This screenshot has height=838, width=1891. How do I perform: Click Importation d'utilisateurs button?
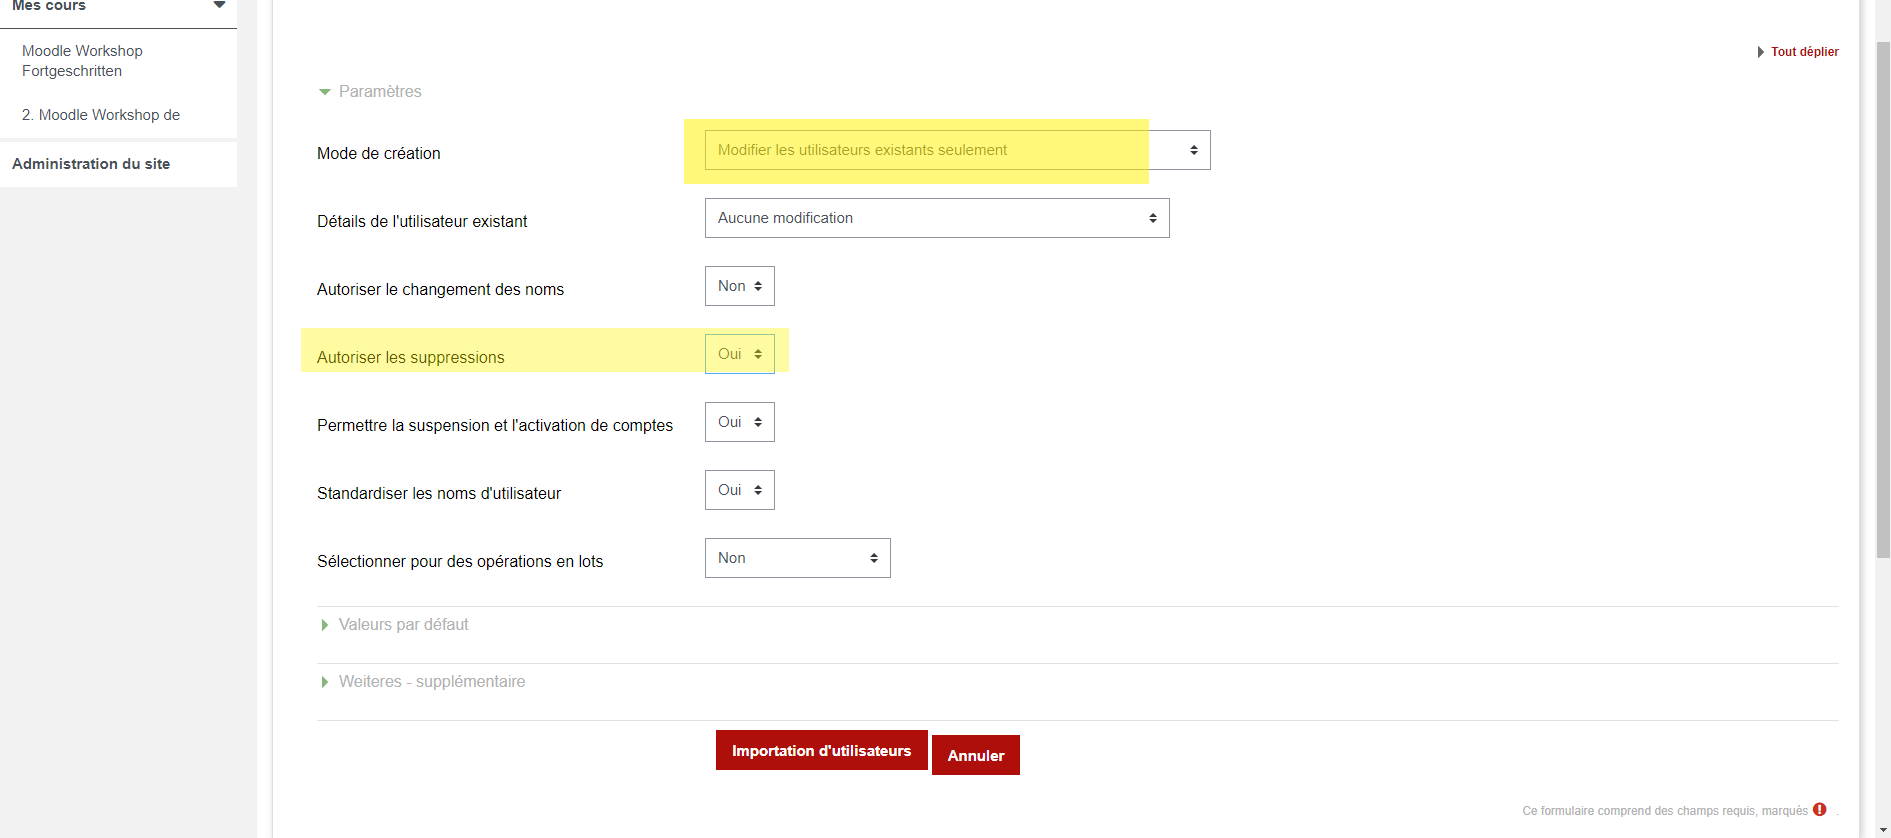pyautogui.click(x=821, y=750)
